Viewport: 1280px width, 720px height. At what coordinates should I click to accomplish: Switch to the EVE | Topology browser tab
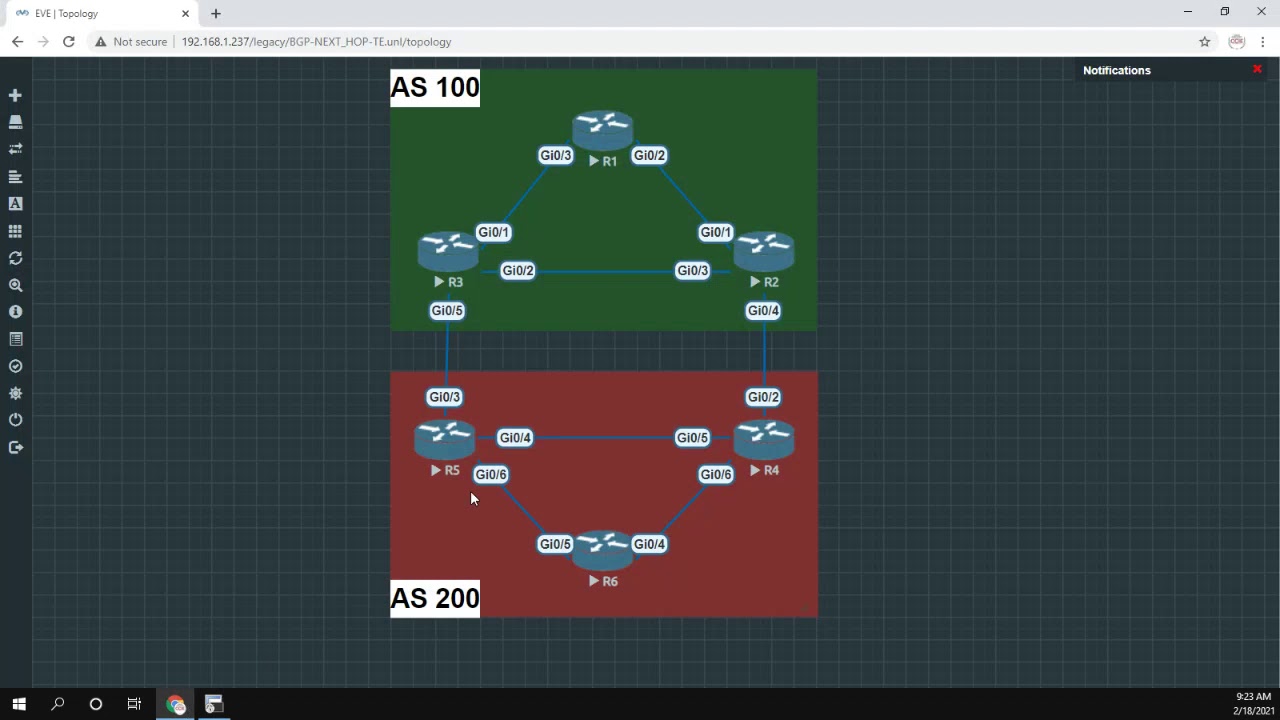click(x=101, y=13)
